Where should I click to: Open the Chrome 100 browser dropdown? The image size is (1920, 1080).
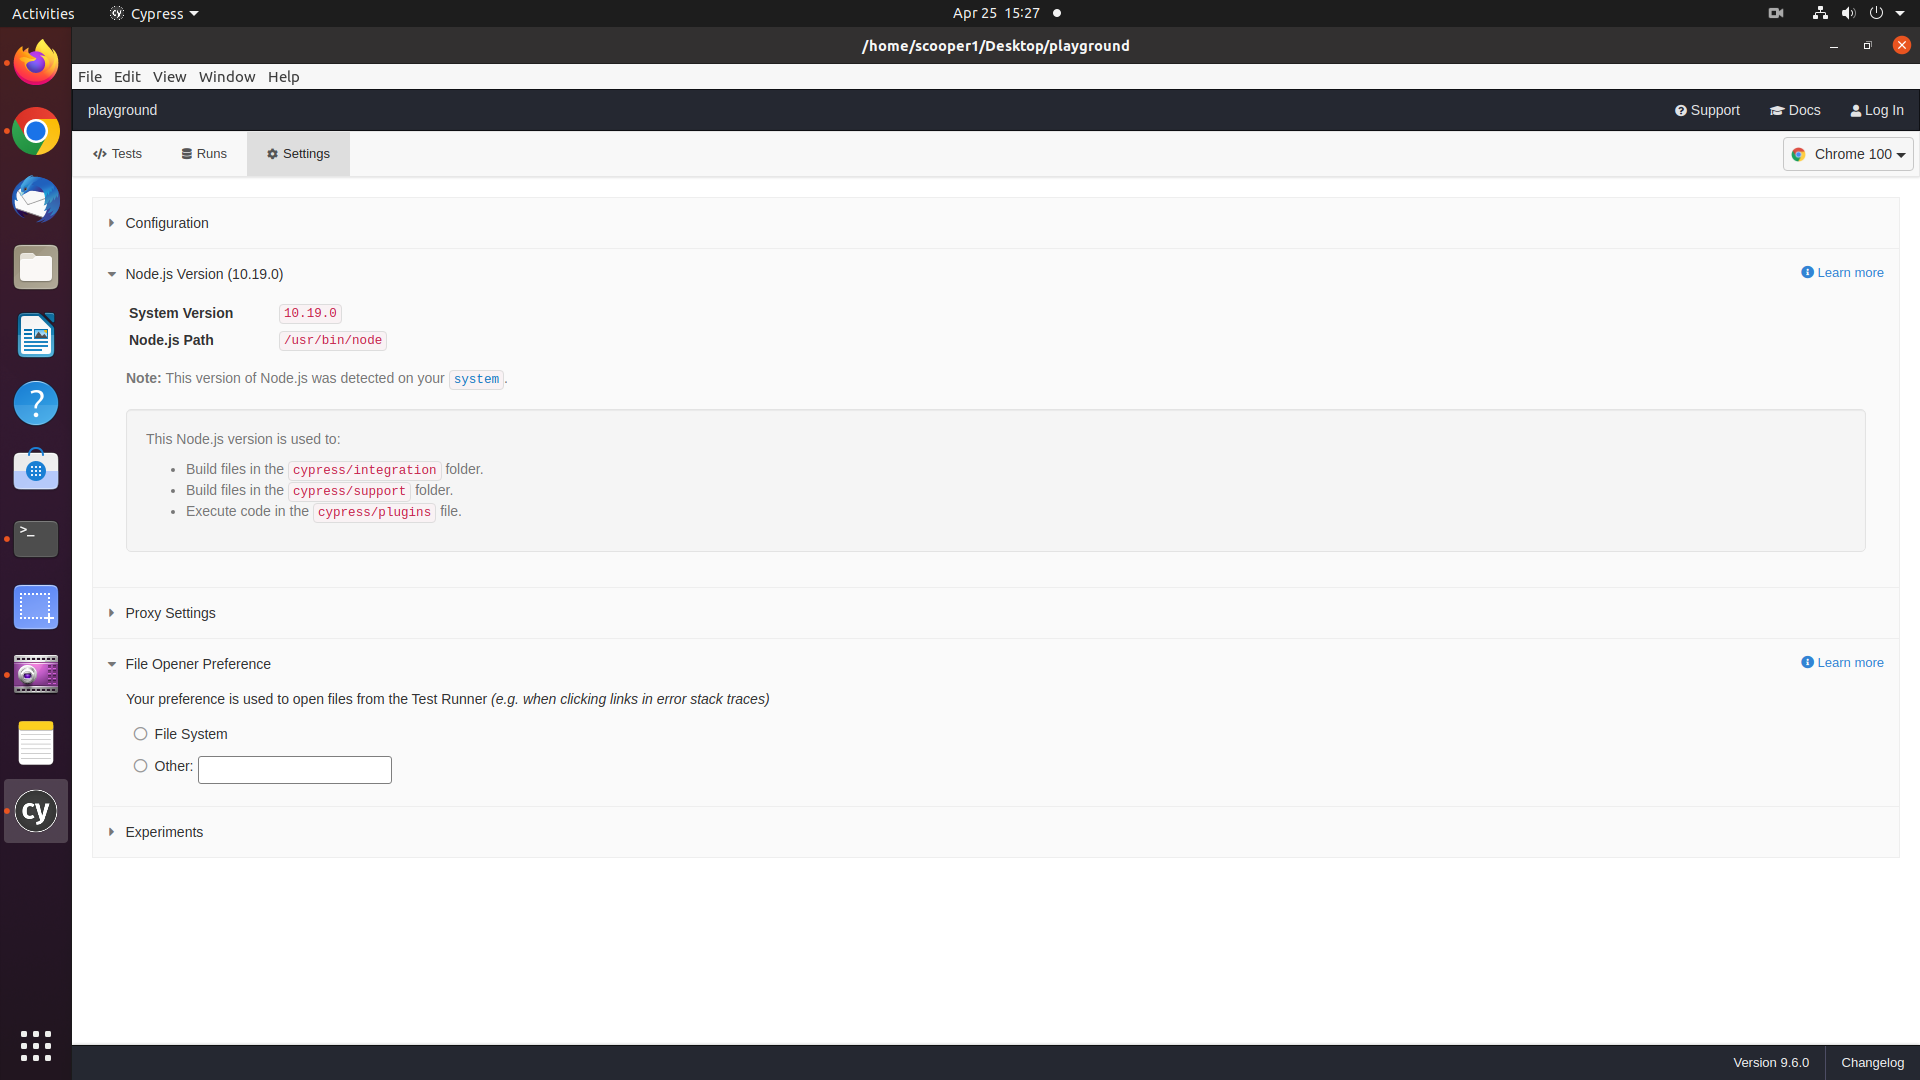pyautogui.click(x=1848, y=154)
